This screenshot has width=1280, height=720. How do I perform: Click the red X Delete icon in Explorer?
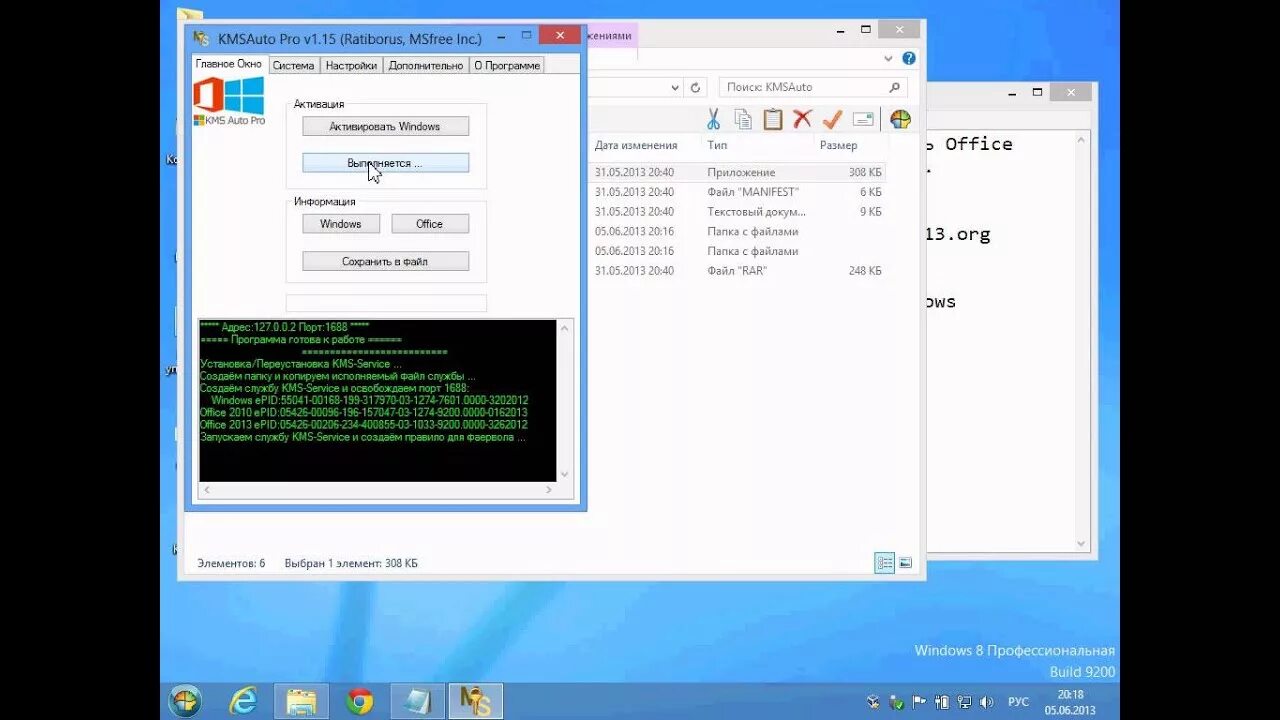802,120
